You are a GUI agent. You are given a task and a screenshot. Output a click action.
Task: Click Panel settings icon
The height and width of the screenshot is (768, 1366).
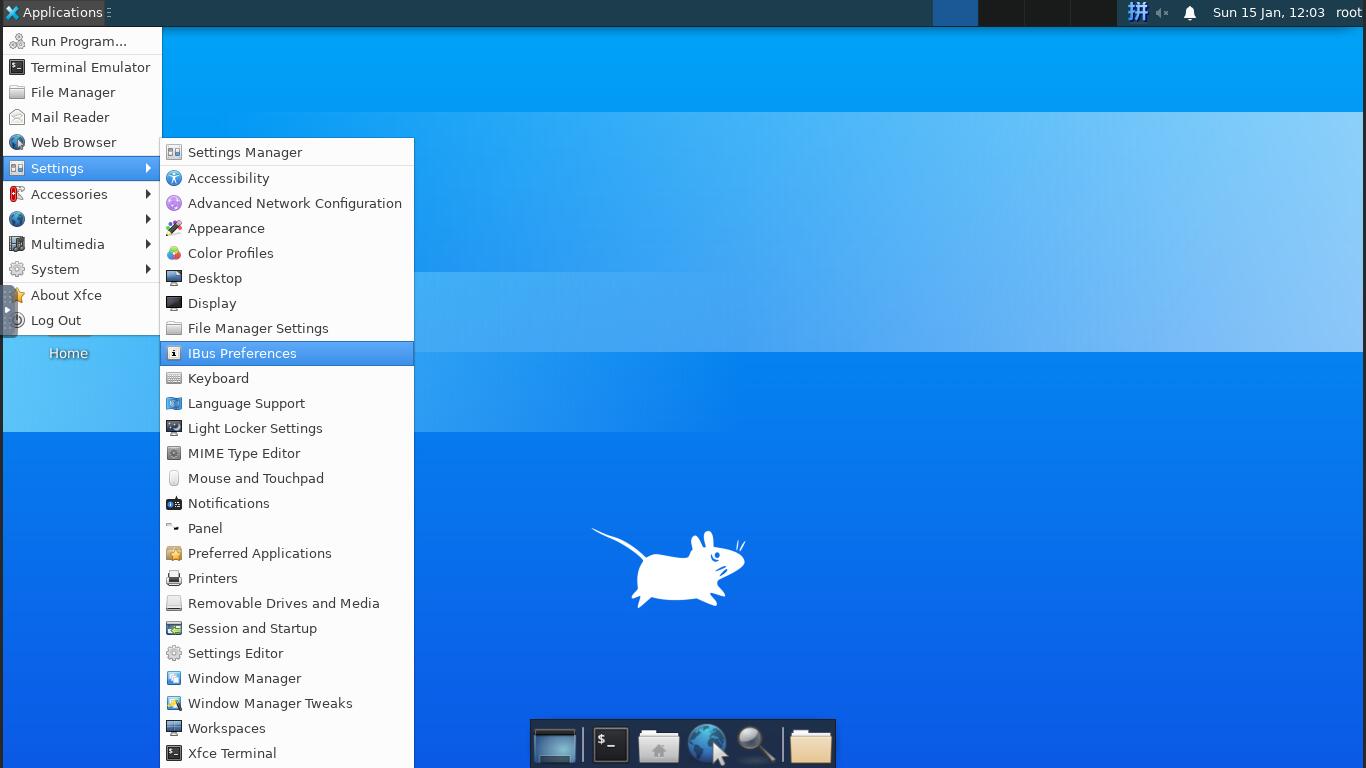pyautogui.click(x=174, y=528)
